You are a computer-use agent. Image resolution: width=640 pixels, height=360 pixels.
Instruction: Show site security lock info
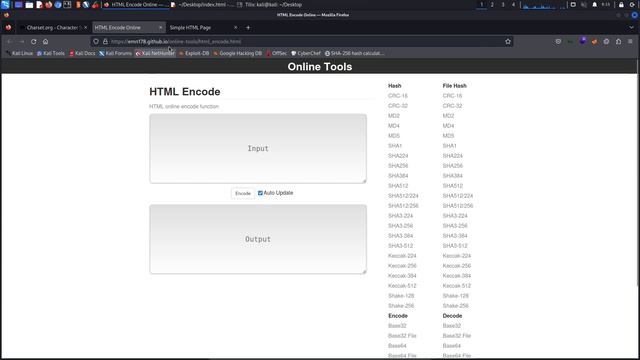click(x=105, y=42)
